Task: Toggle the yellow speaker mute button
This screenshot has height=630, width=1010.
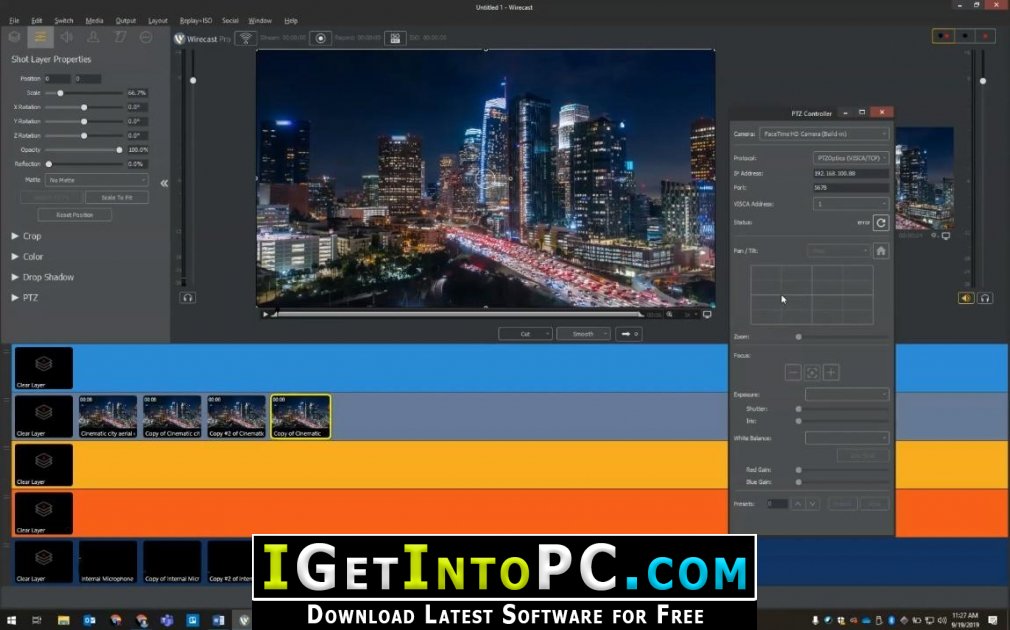Action: pyautogui.click(x=966, y=298)
